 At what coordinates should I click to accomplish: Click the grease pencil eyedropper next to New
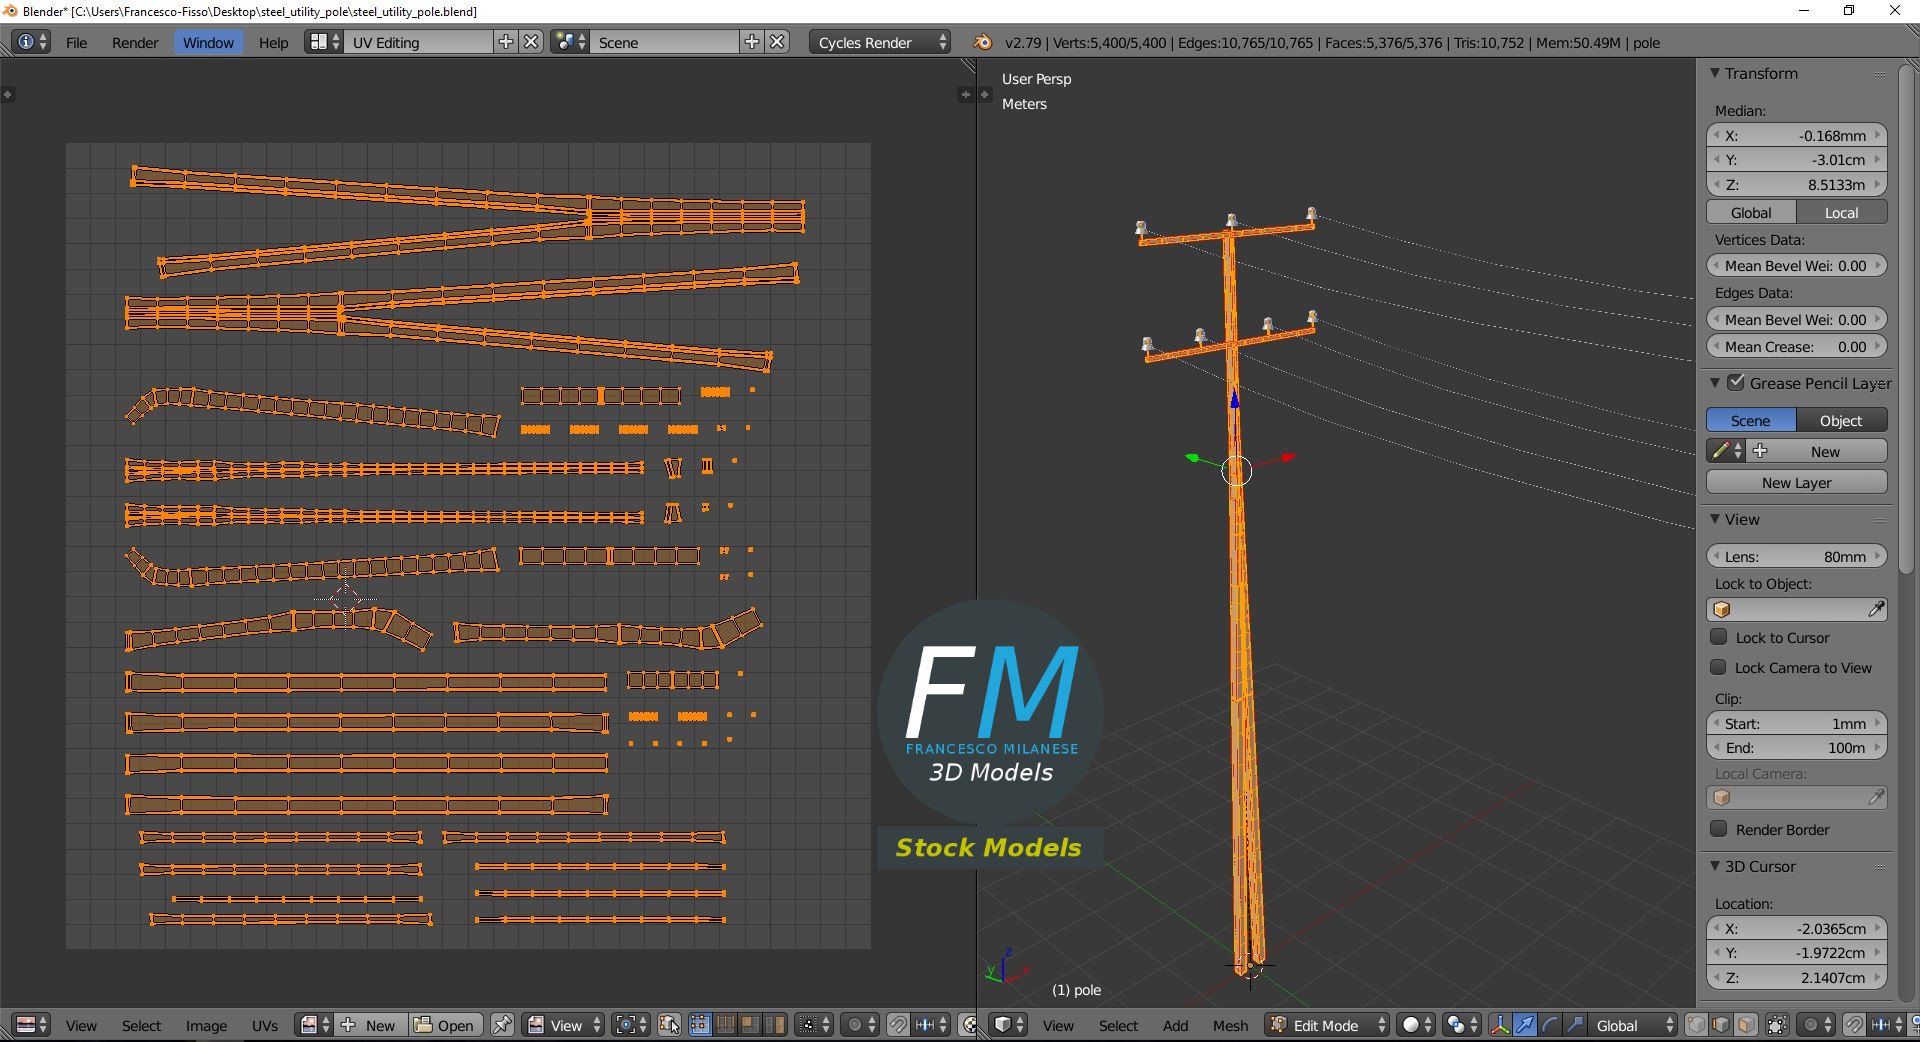coord(1721,451)
